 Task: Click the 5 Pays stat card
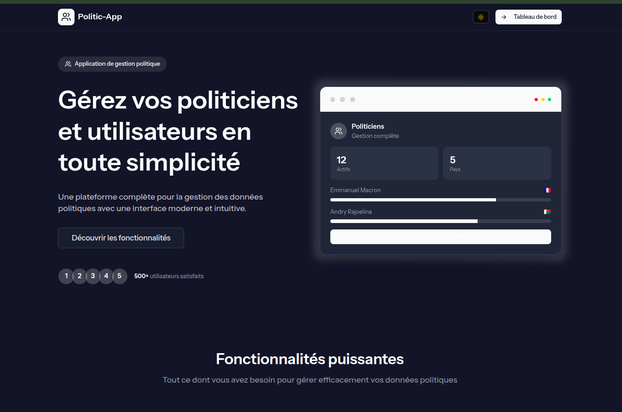click(497, 163)
